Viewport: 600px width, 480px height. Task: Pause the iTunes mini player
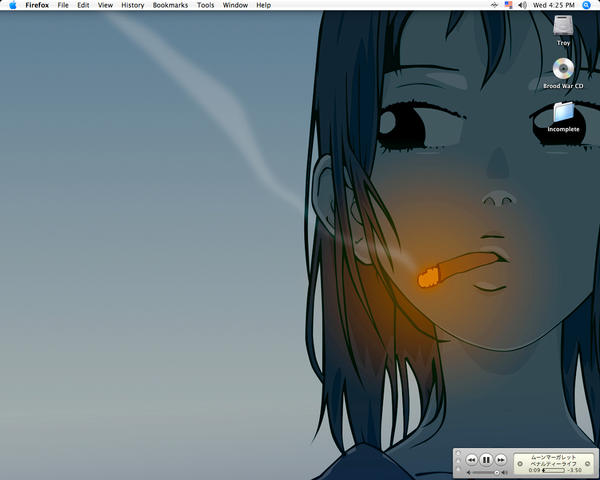(x=486, y=460)
